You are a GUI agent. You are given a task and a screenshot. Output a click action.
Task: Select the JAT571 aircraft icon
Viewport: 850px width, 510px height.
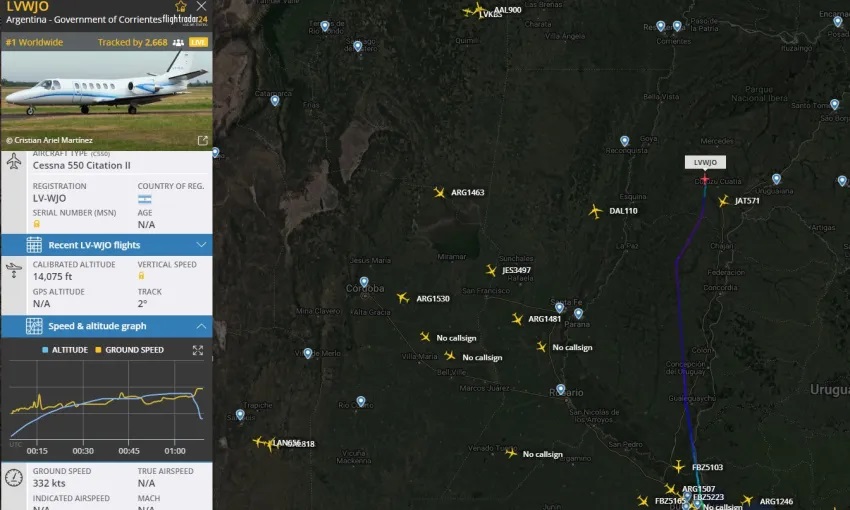click(723, 201)
